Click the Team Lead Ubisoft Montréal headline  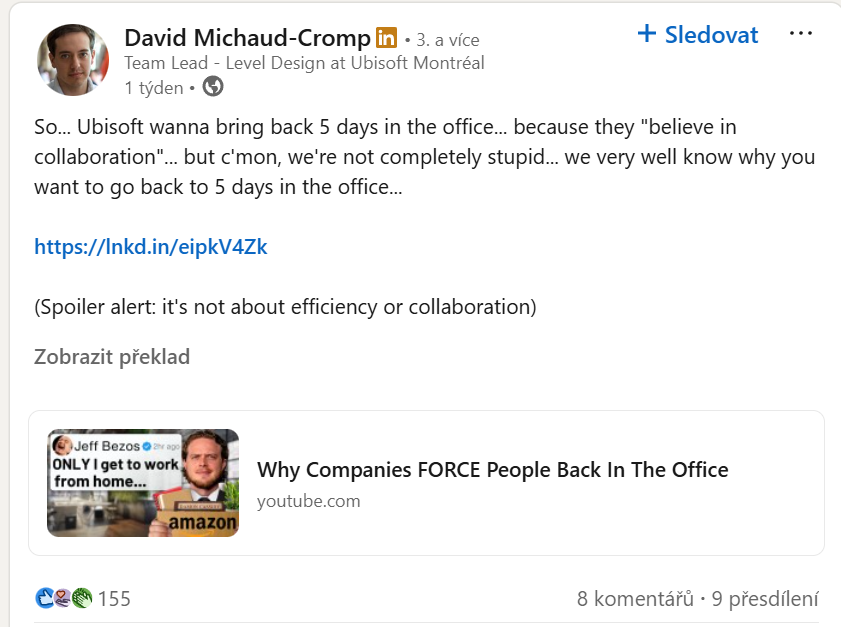click(x=304, y=63)
